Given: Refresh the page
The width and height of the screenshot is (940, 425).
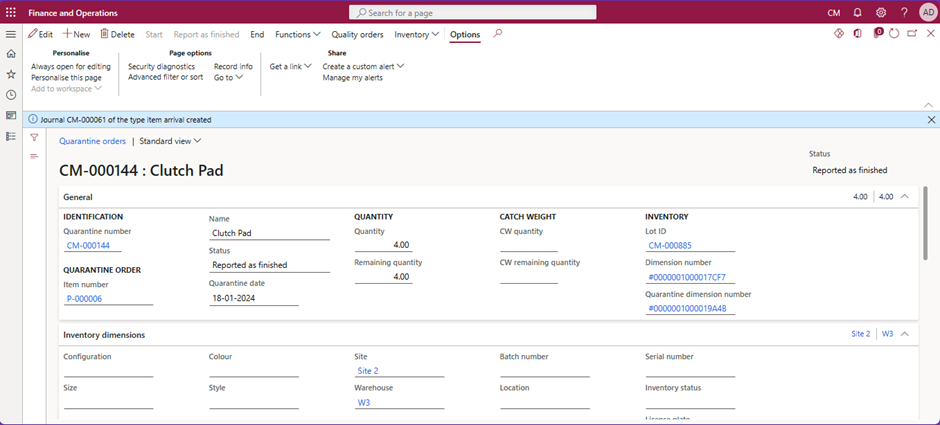Looking at the screenshot, I should (x=894, y=34).
